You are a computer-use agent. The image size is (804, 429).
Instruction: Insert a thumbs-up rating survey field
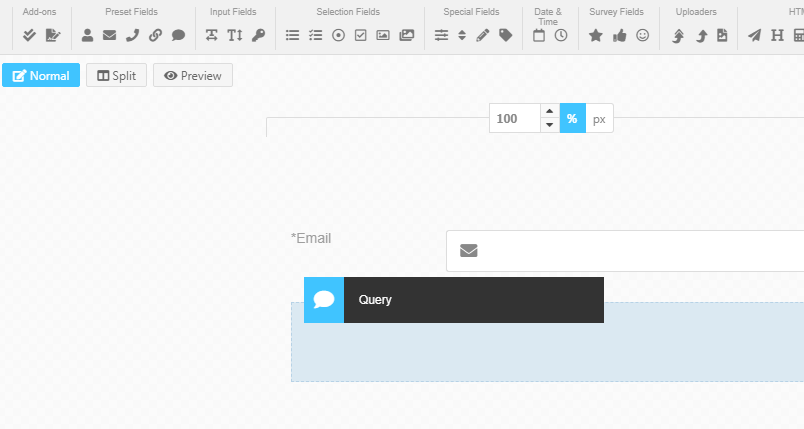619,35
